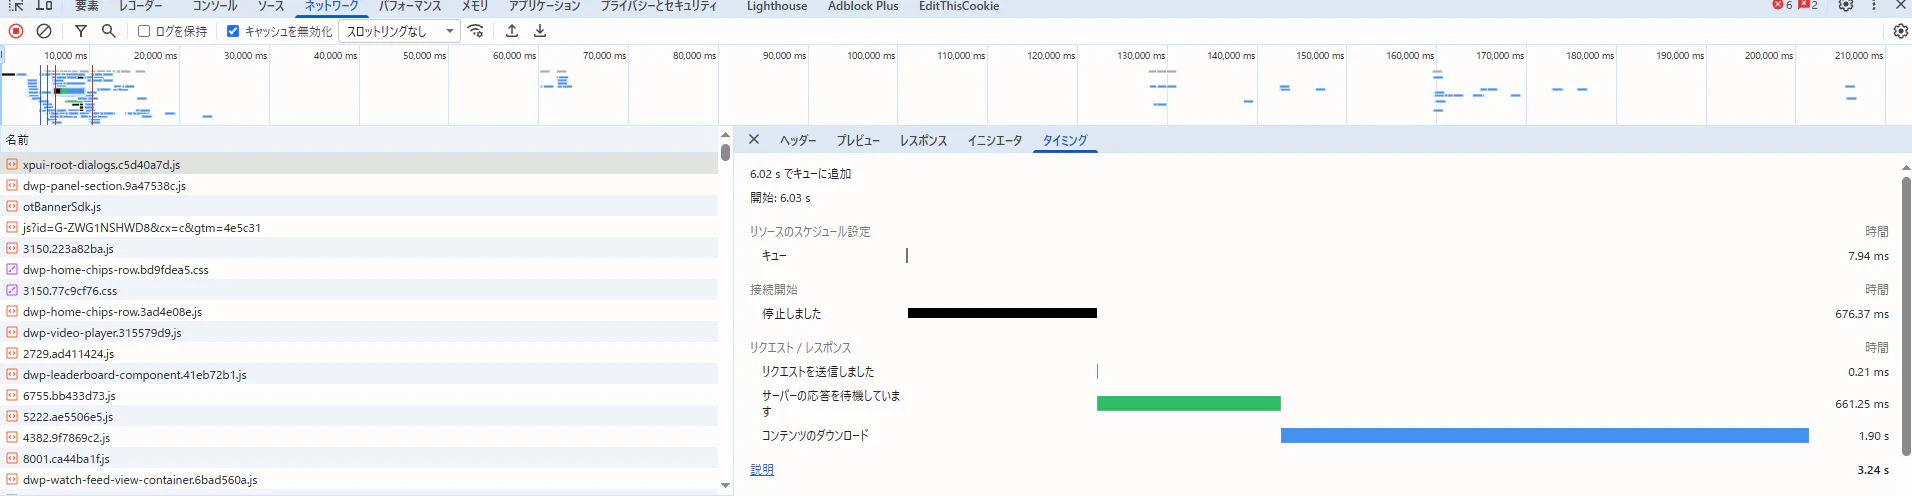Viewport: 1912px width, 496px height.
Task: Click script icon of otBannerSdk.js
Action: [x=12, y=206]
